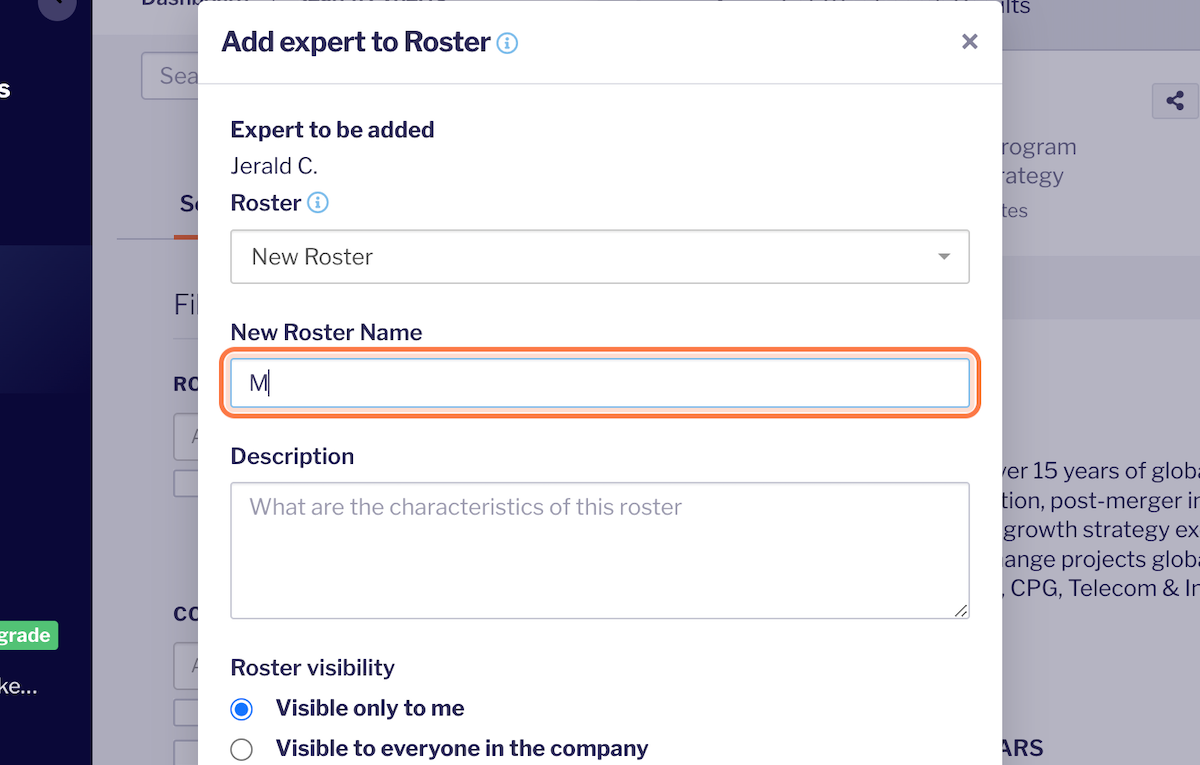1200x765 pixels.
Task: Click the info icon next to Roster label
Action: [317, 203]
